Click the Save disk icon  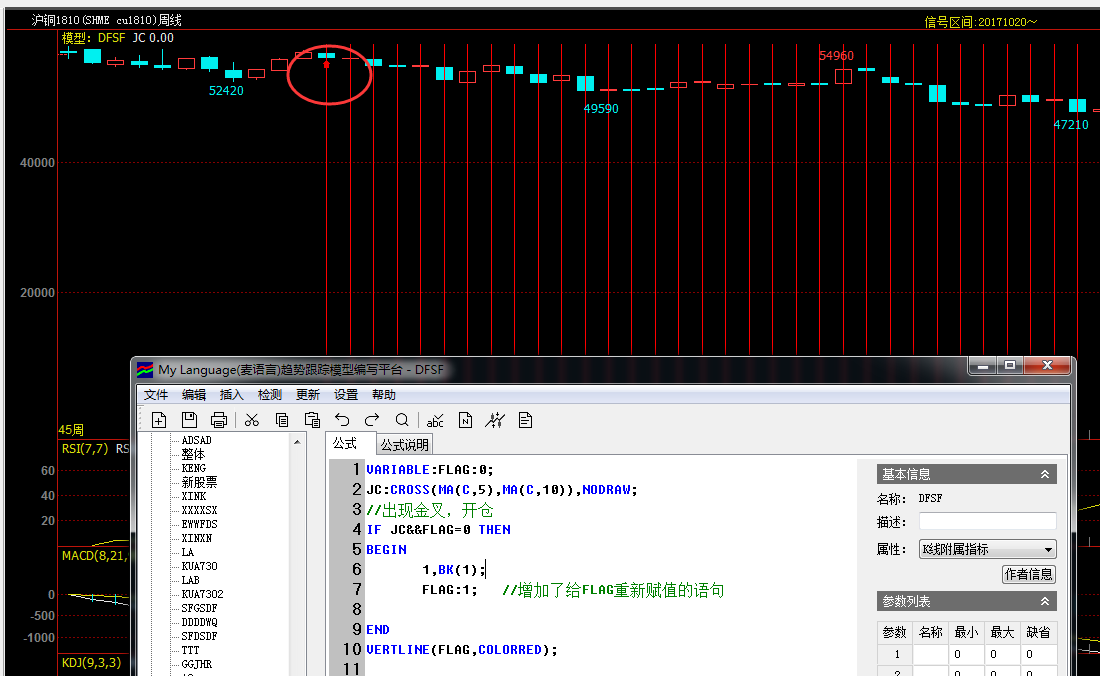189,420
